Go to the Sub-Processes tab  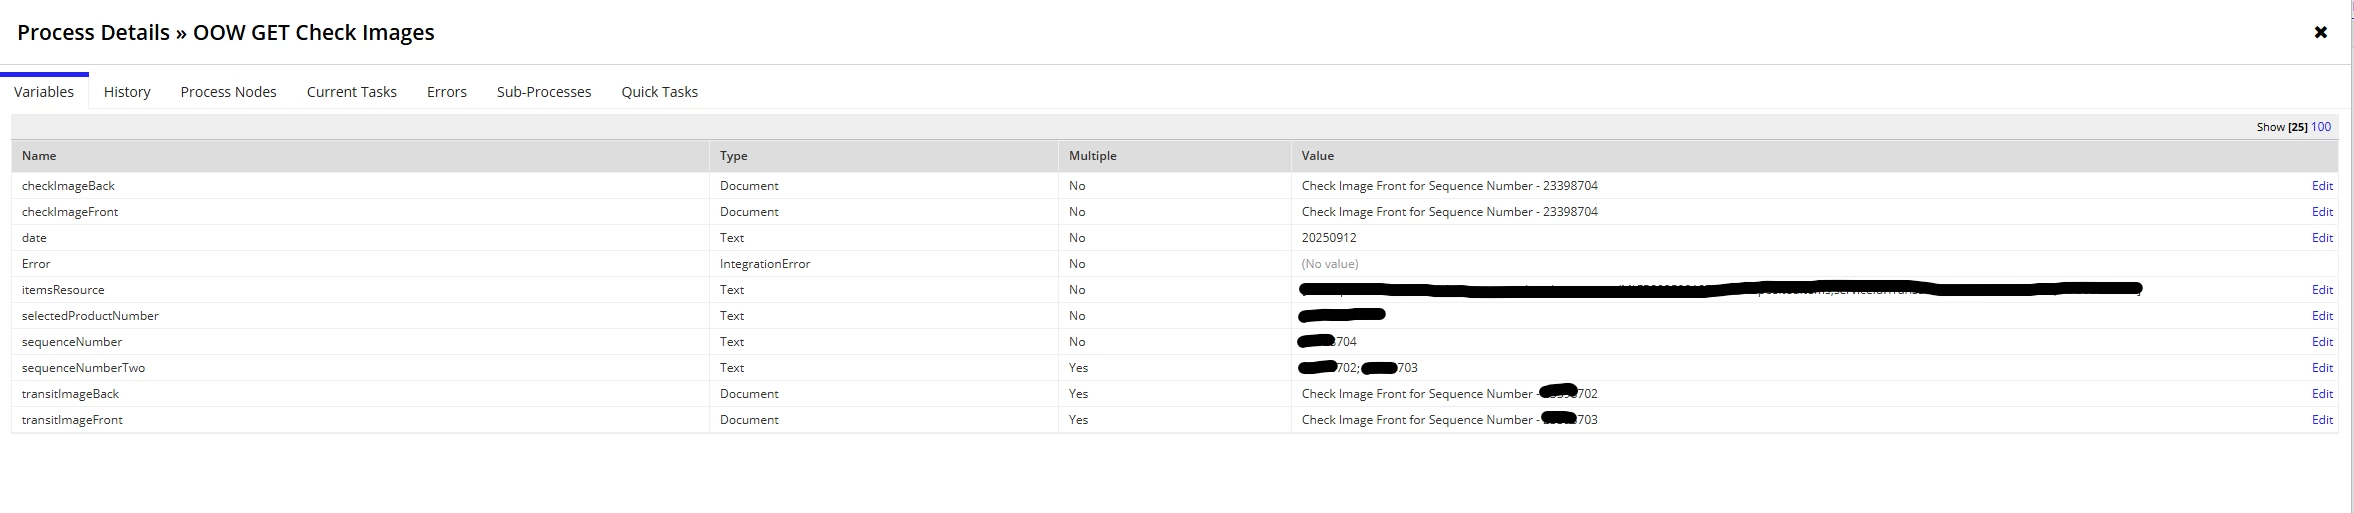coord(544,91)
